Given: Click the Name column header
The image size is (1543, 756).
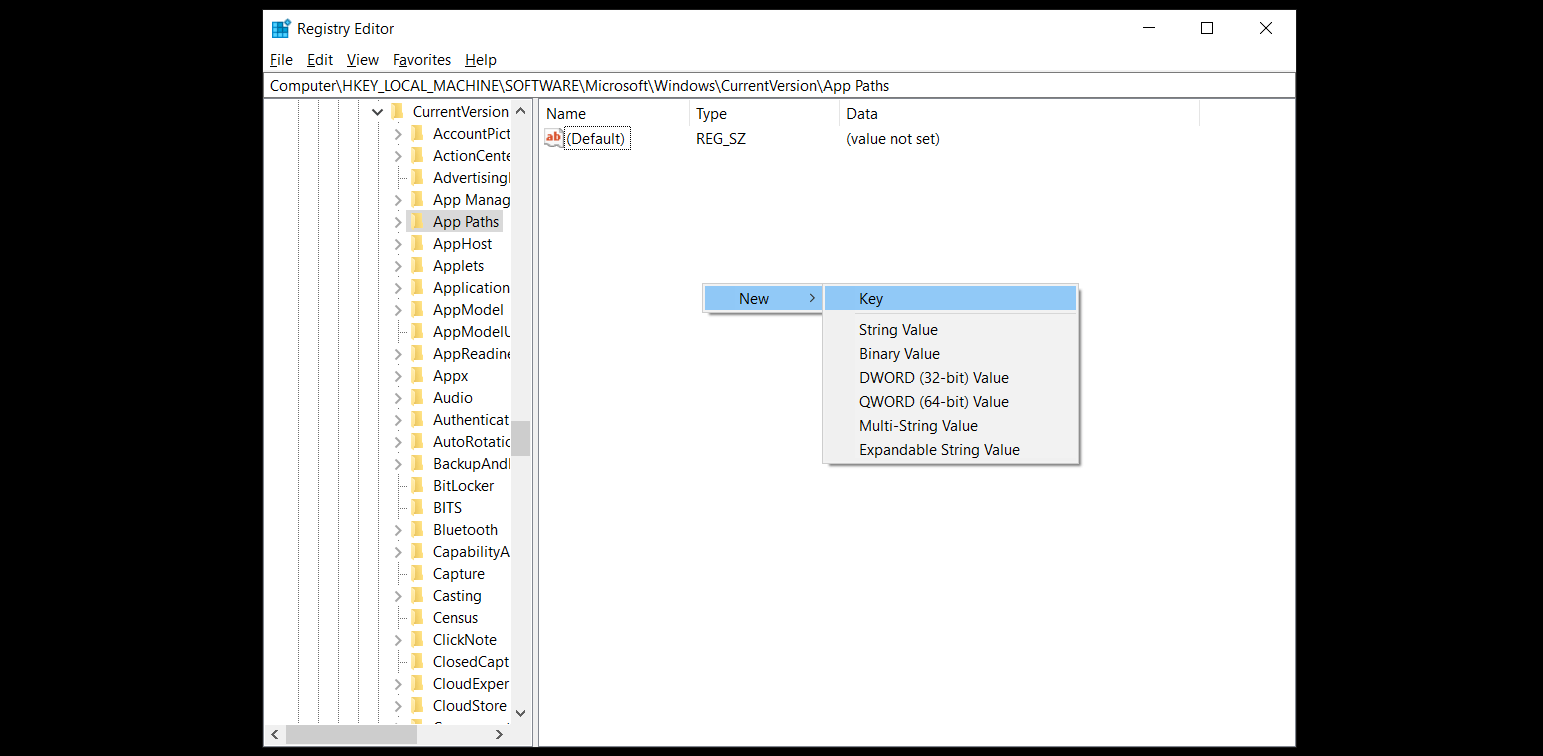Looking at the screenshot, I should 614,114.
